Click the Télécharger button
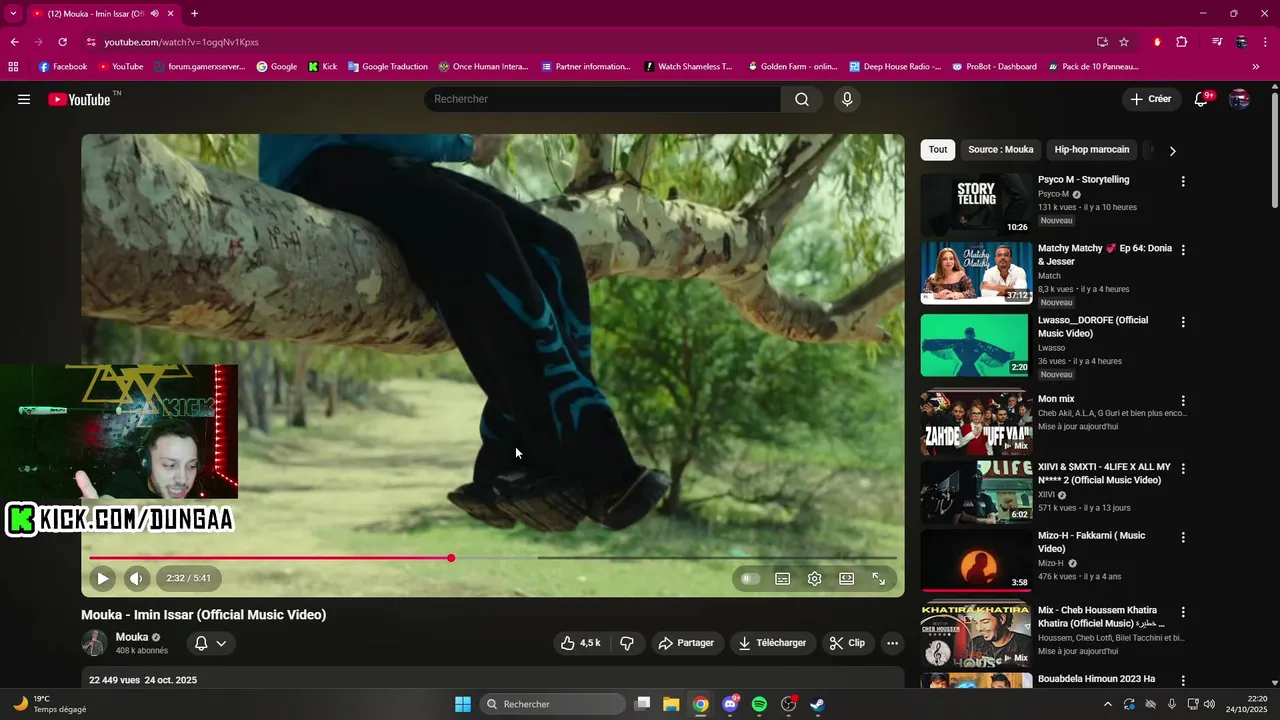Viewport: 1280px width, 720px height. click(773, 643)
